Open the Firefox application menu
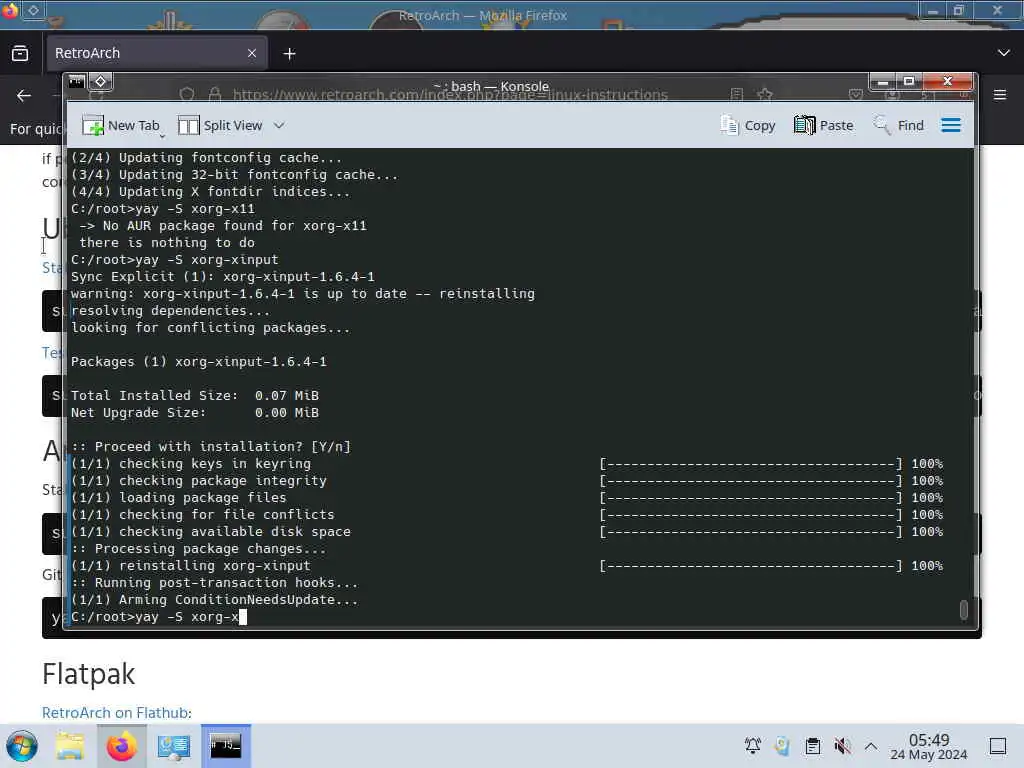The width and height of the screenshot is (1024, 768). (1000, 95)
